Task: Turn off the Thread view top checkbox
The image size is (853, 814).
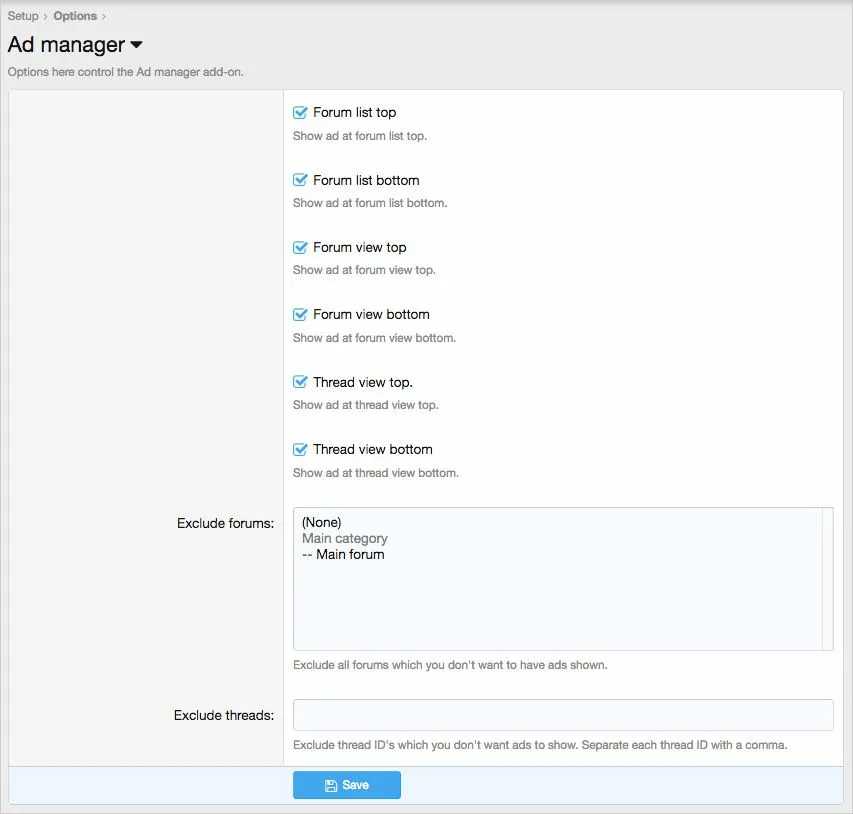Action: click(x=300, y=382)
